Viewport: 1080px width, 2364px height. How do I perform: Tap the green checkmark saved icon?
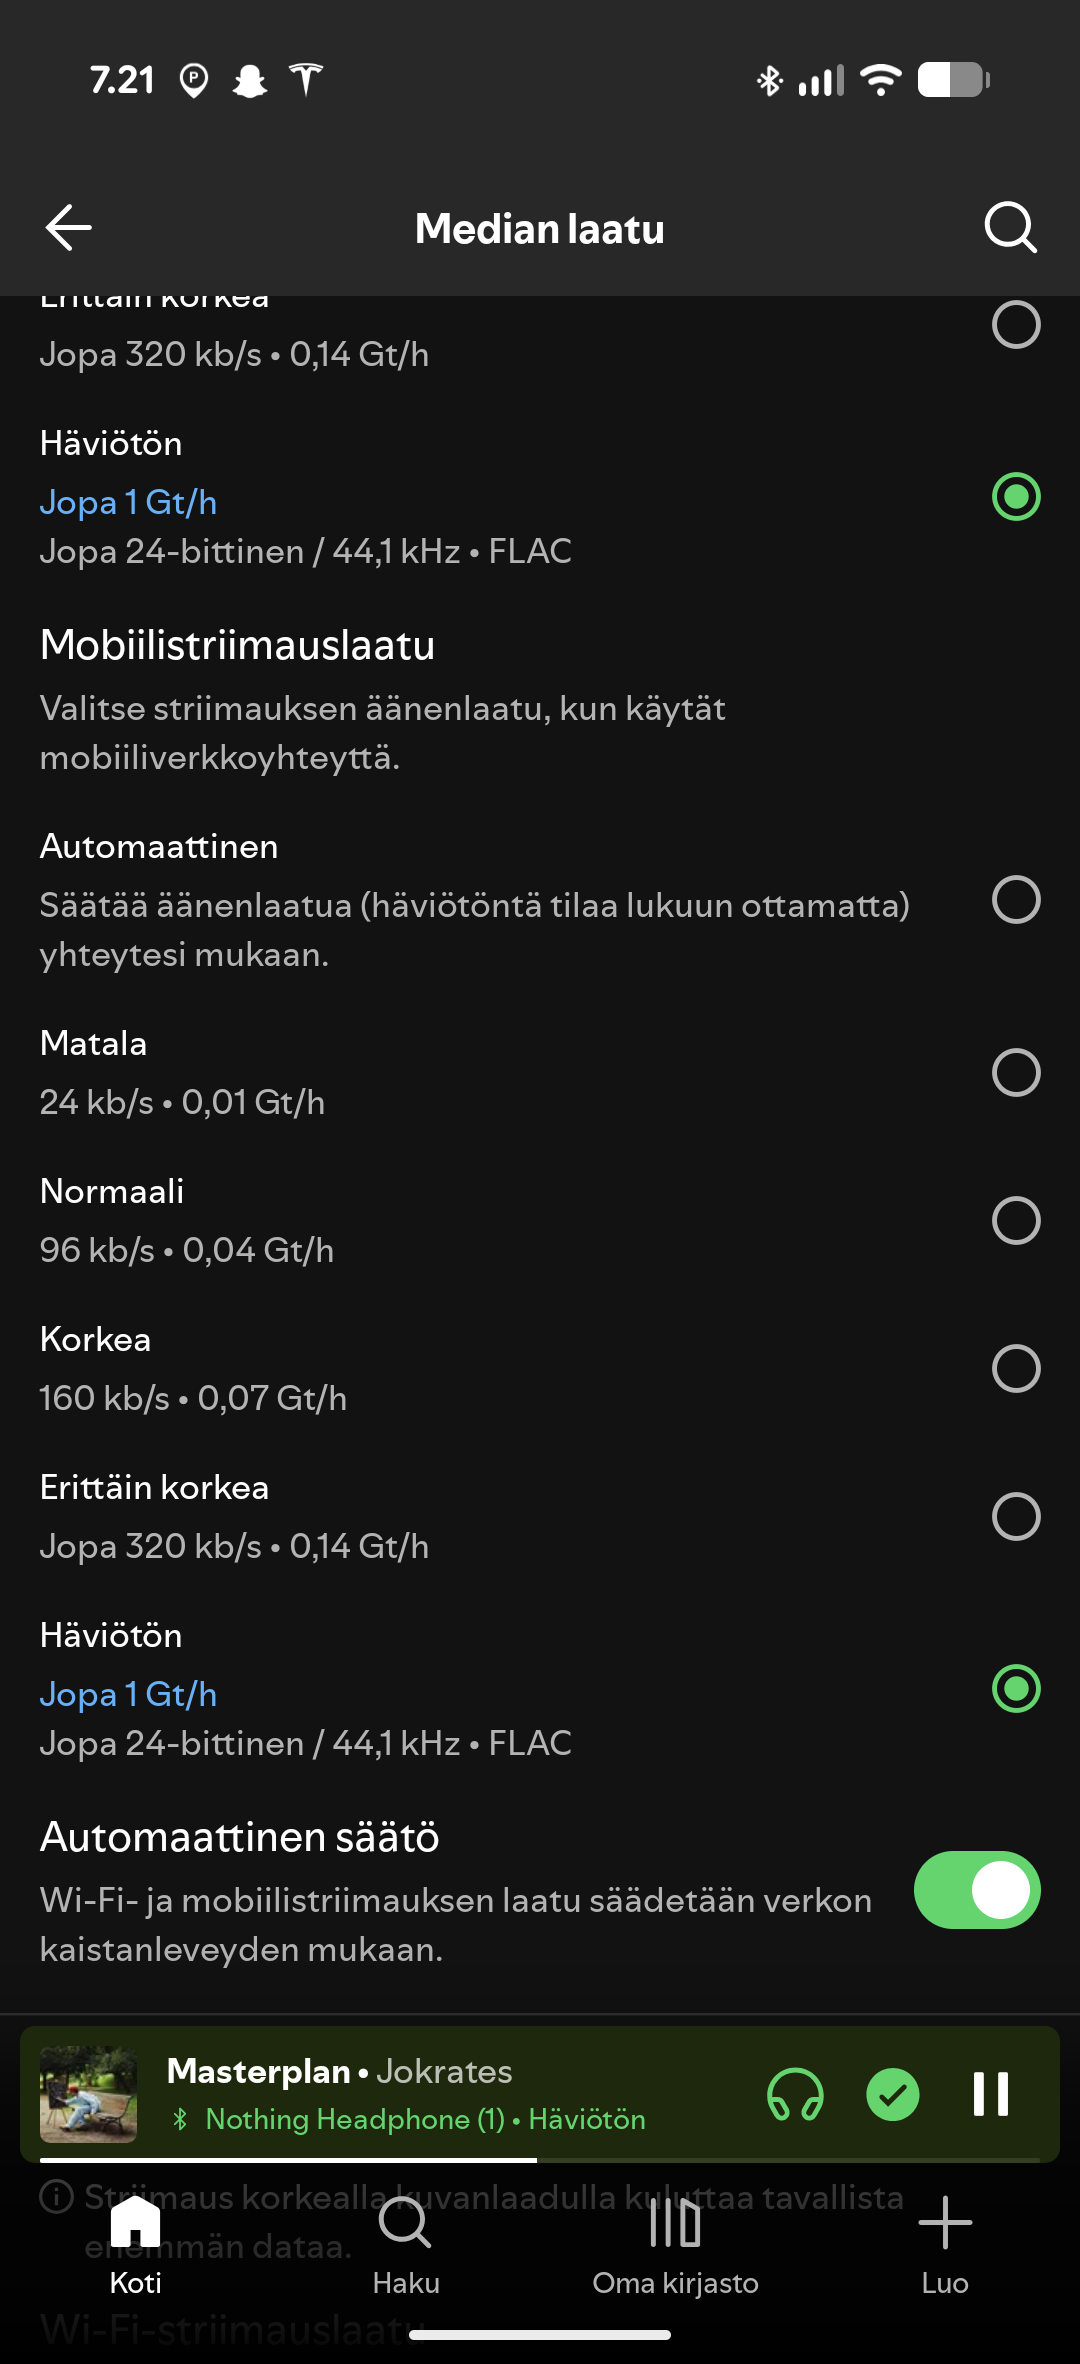pos(893,2094)
